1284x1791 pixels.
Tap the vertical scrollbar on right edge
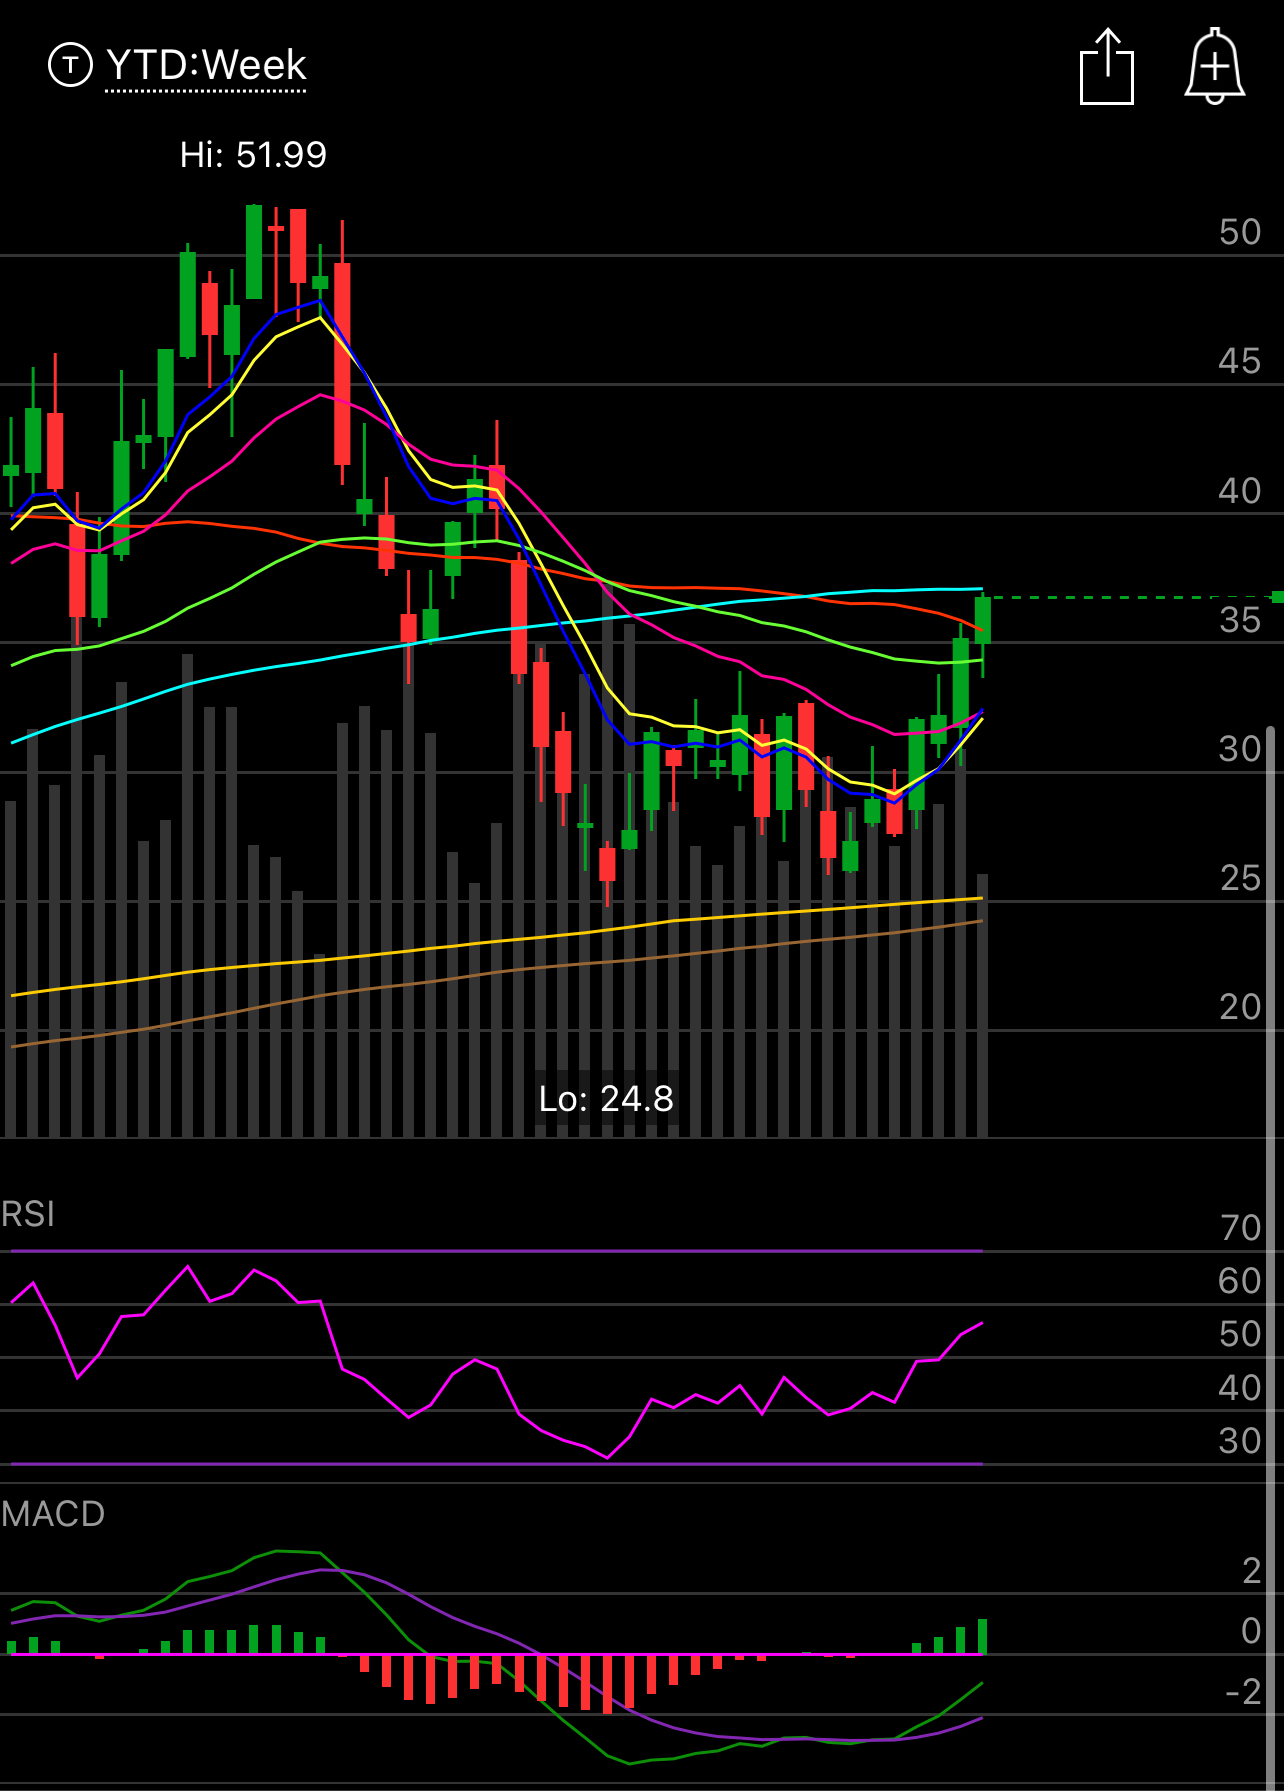(1271, 1257)
